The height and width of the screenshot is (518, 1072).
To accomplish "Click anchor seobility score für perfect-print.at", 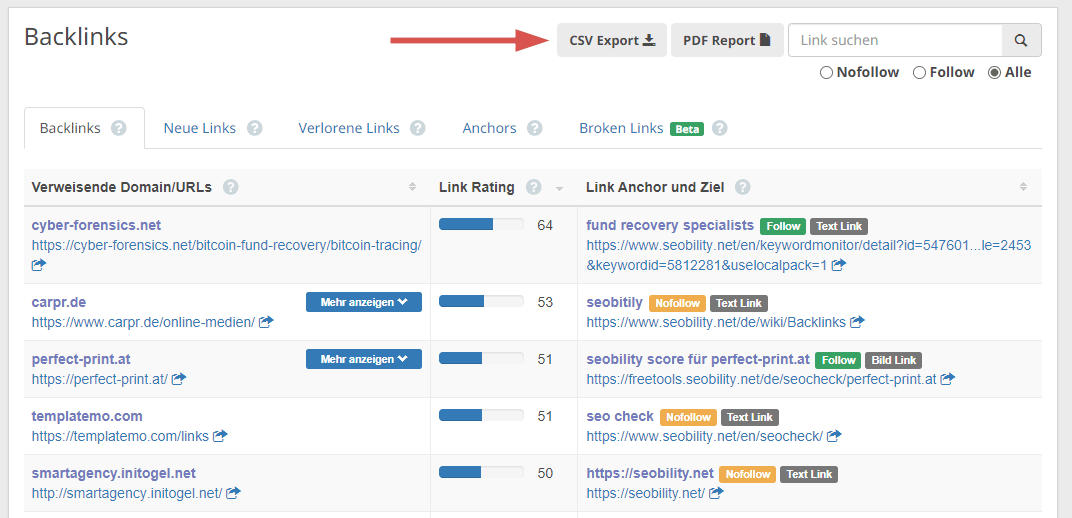I will 698,359.
